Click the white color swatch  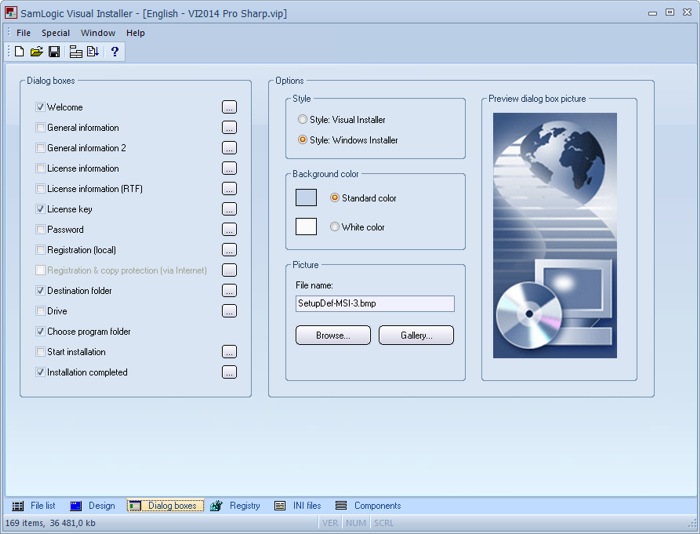(x=306, y=226)
